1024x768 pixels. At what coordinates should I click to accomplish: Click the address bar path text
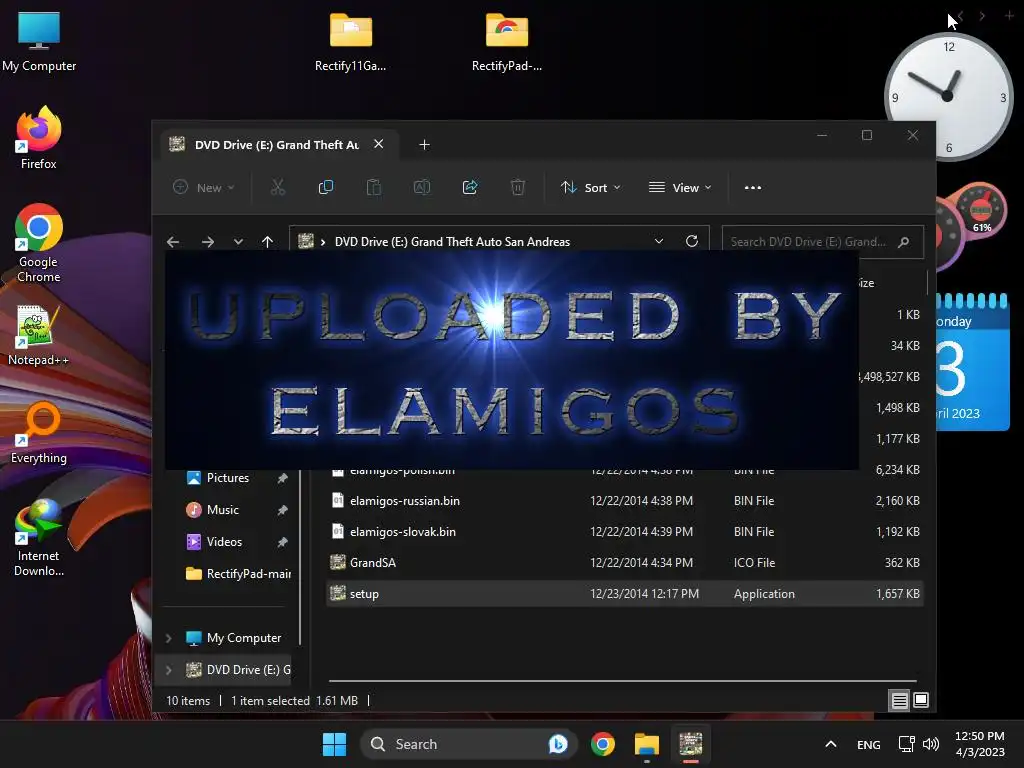click(452, 242)
